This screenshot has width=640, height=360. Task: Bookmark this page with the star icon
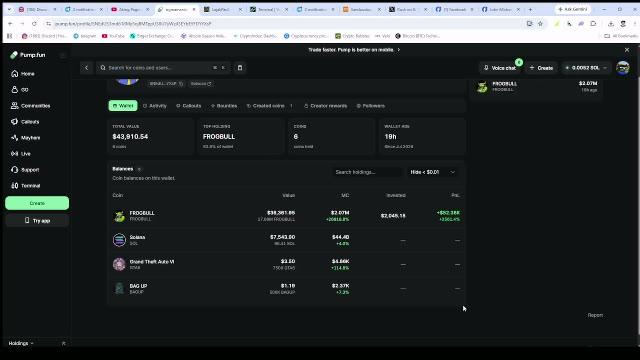pyautogui.click(x=540, y=24)
